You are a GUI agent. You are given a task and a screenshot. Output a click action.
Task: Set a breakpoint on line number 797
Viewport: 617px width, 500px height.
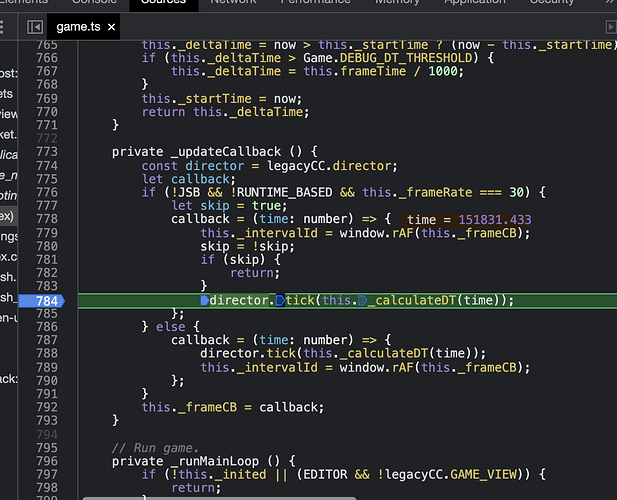pos(47,474)
